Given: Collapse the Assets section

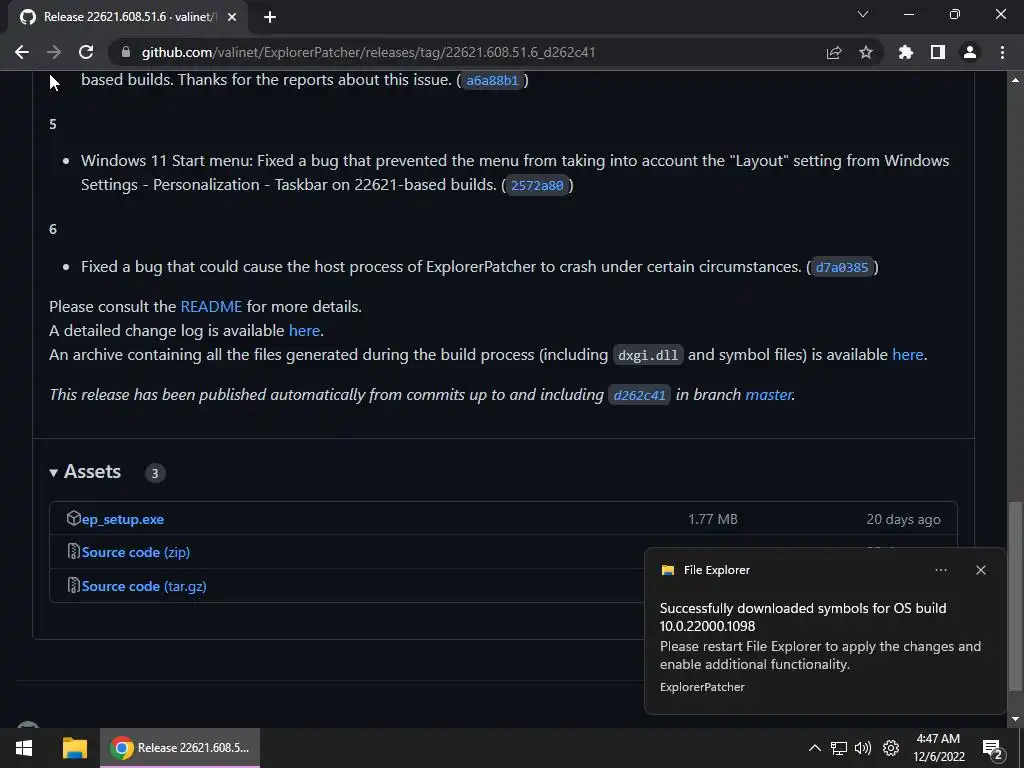Looking at the screenshot, I should tap(86, 472).
